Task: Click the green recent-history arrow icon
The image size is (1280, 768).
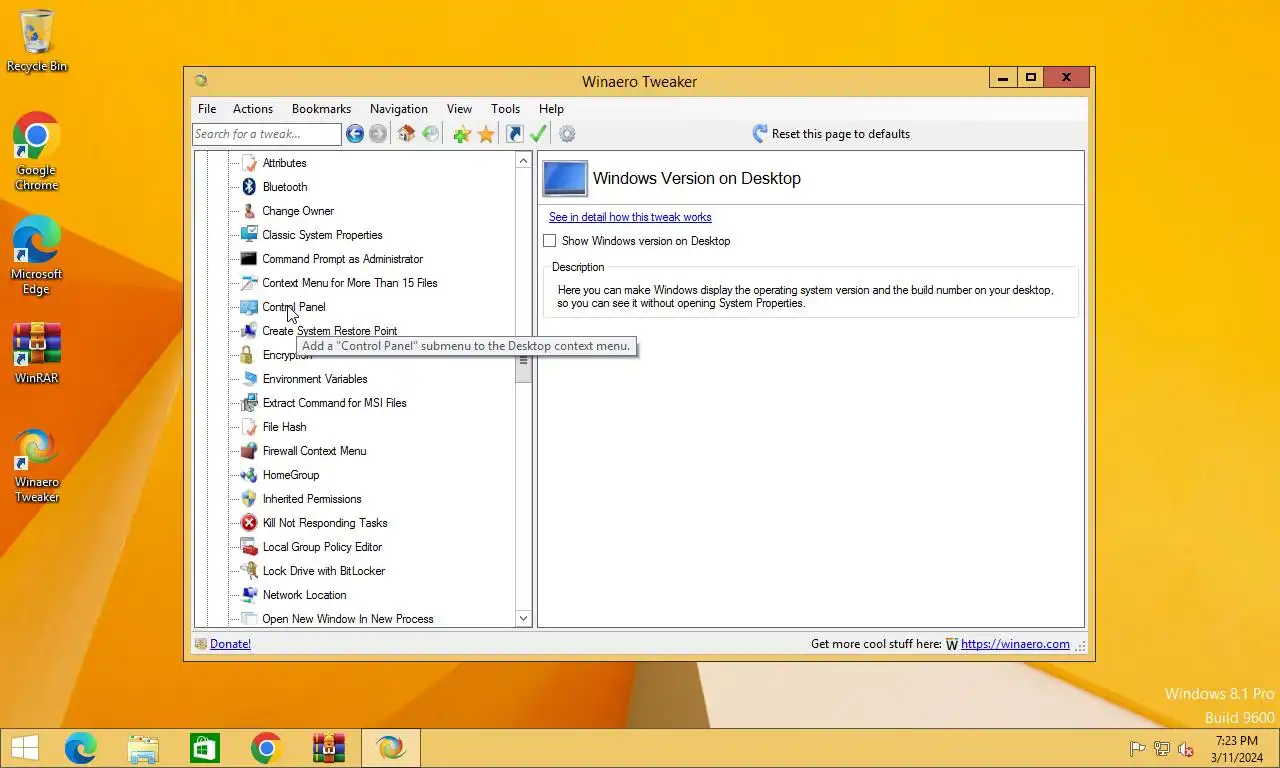Action: [431, 134]
